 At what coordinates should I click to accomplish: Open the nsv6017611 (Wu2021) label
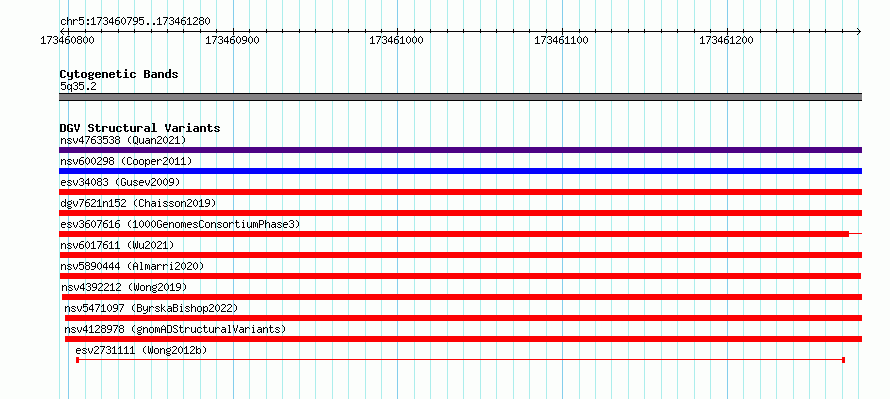coord(117,245)
